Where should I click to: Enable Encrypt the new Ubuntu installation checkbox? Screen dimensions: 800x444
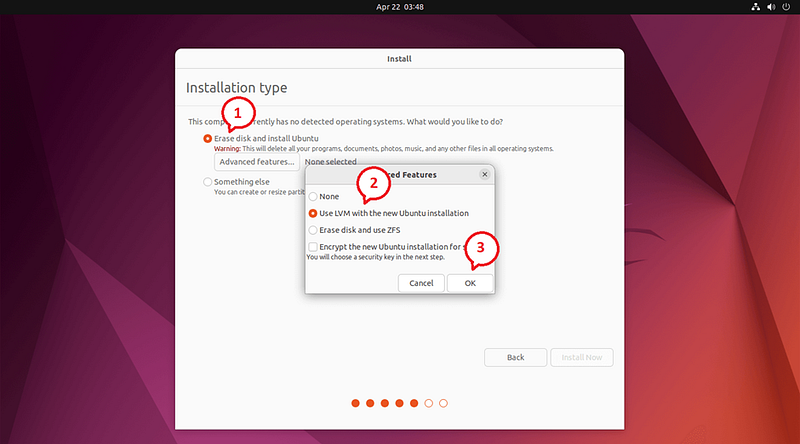click(x=313, y=247)
